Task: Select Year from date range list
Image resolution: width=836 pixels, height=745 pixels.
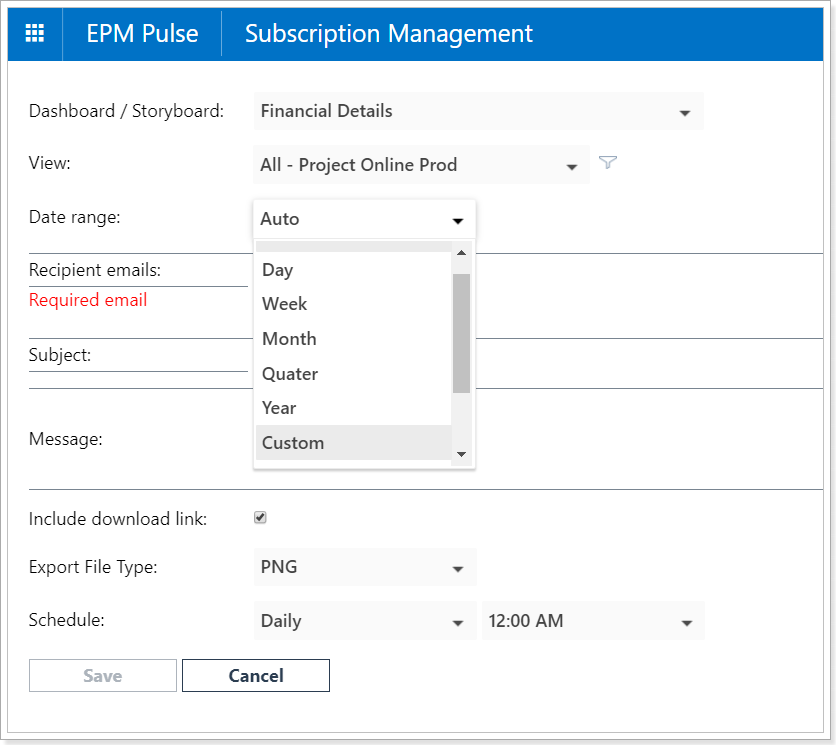Action: tap(353, 408)
